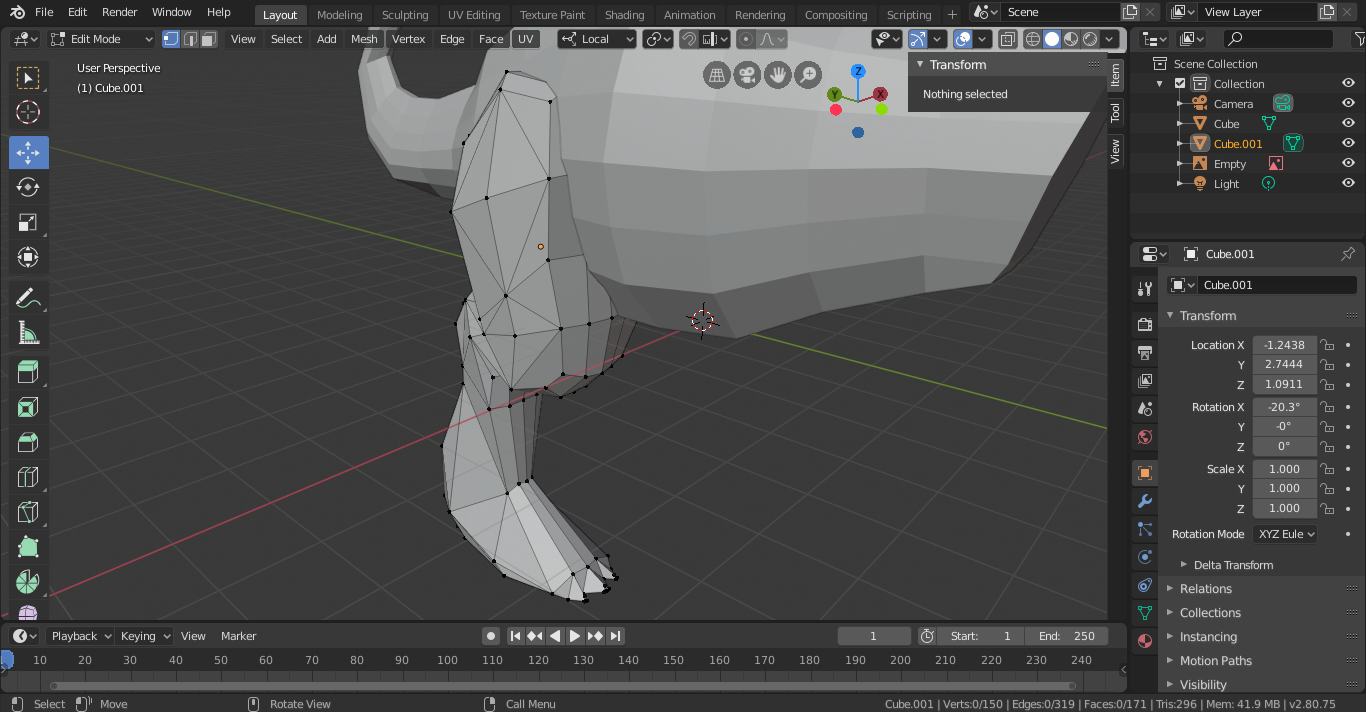
Task: Open the Modifiers wrench properties tab
Action: 1145,501
